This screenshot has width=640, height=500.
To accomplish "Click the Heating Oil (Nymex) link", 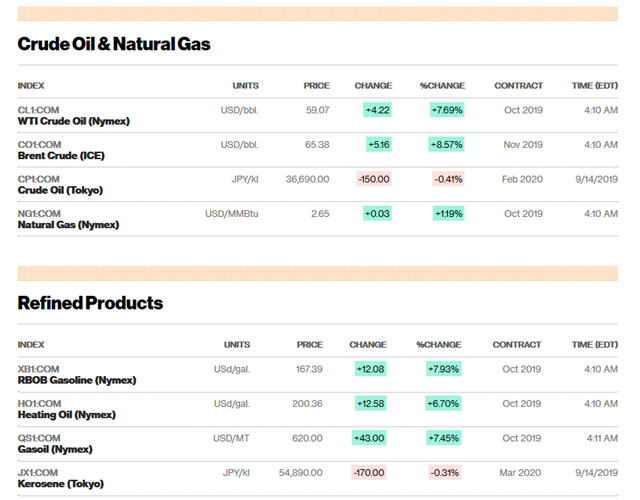I will (x=66, y=415).
